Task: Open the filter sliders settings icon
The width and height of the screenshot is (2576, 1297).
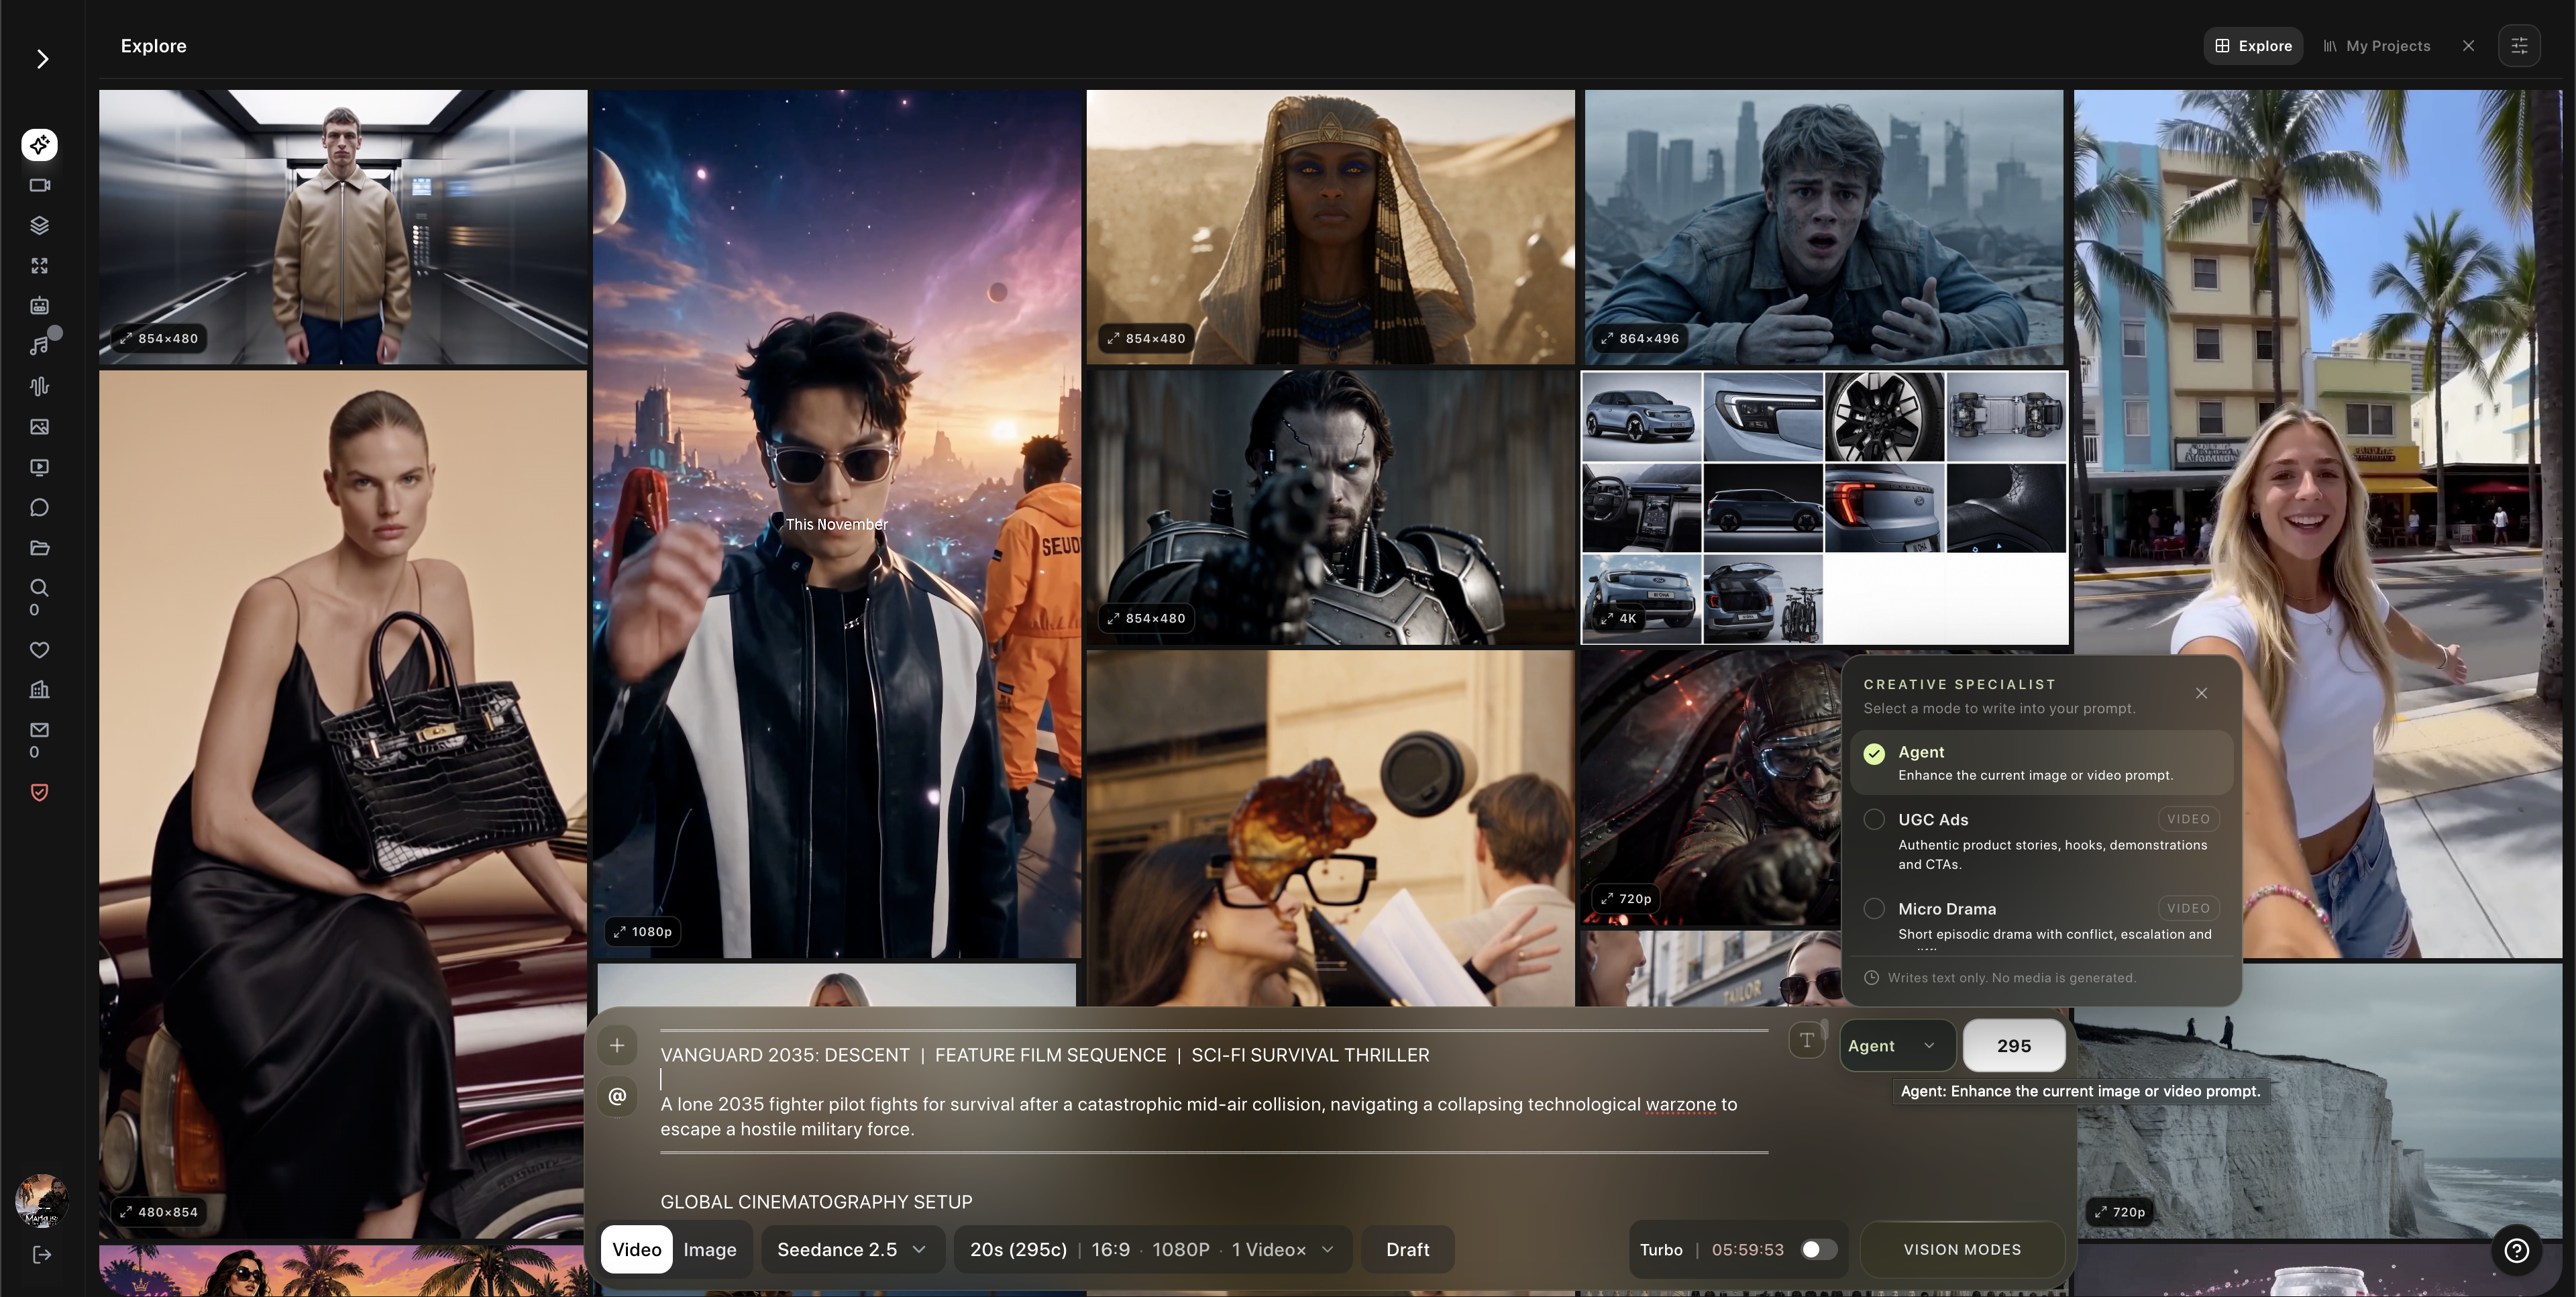Action: pyautogui.click(x=2519, y=46)
